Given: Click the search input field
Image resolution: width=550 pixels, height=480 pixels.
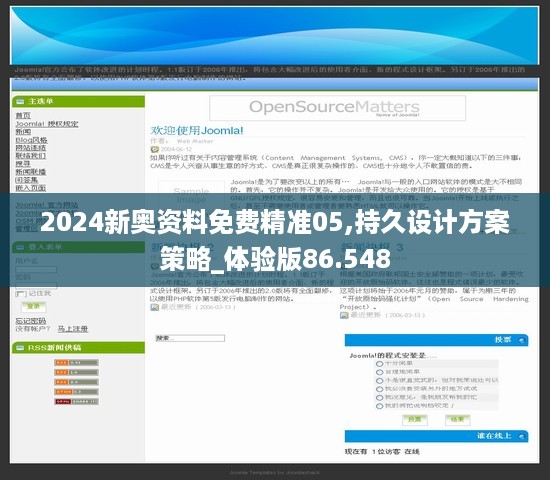Looking at the screenshot, I should (x=190, y=338).
